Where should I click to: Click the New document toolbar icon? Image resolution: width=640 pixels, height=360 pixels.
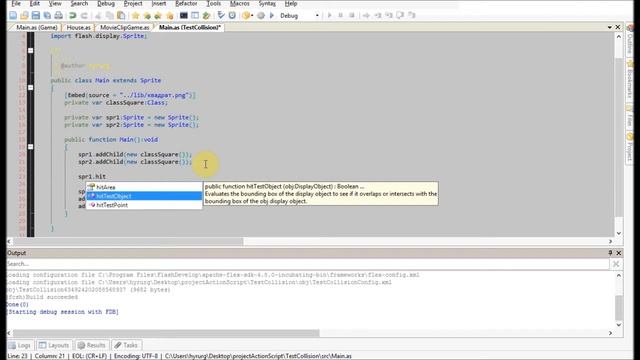(x=13, y=16)
